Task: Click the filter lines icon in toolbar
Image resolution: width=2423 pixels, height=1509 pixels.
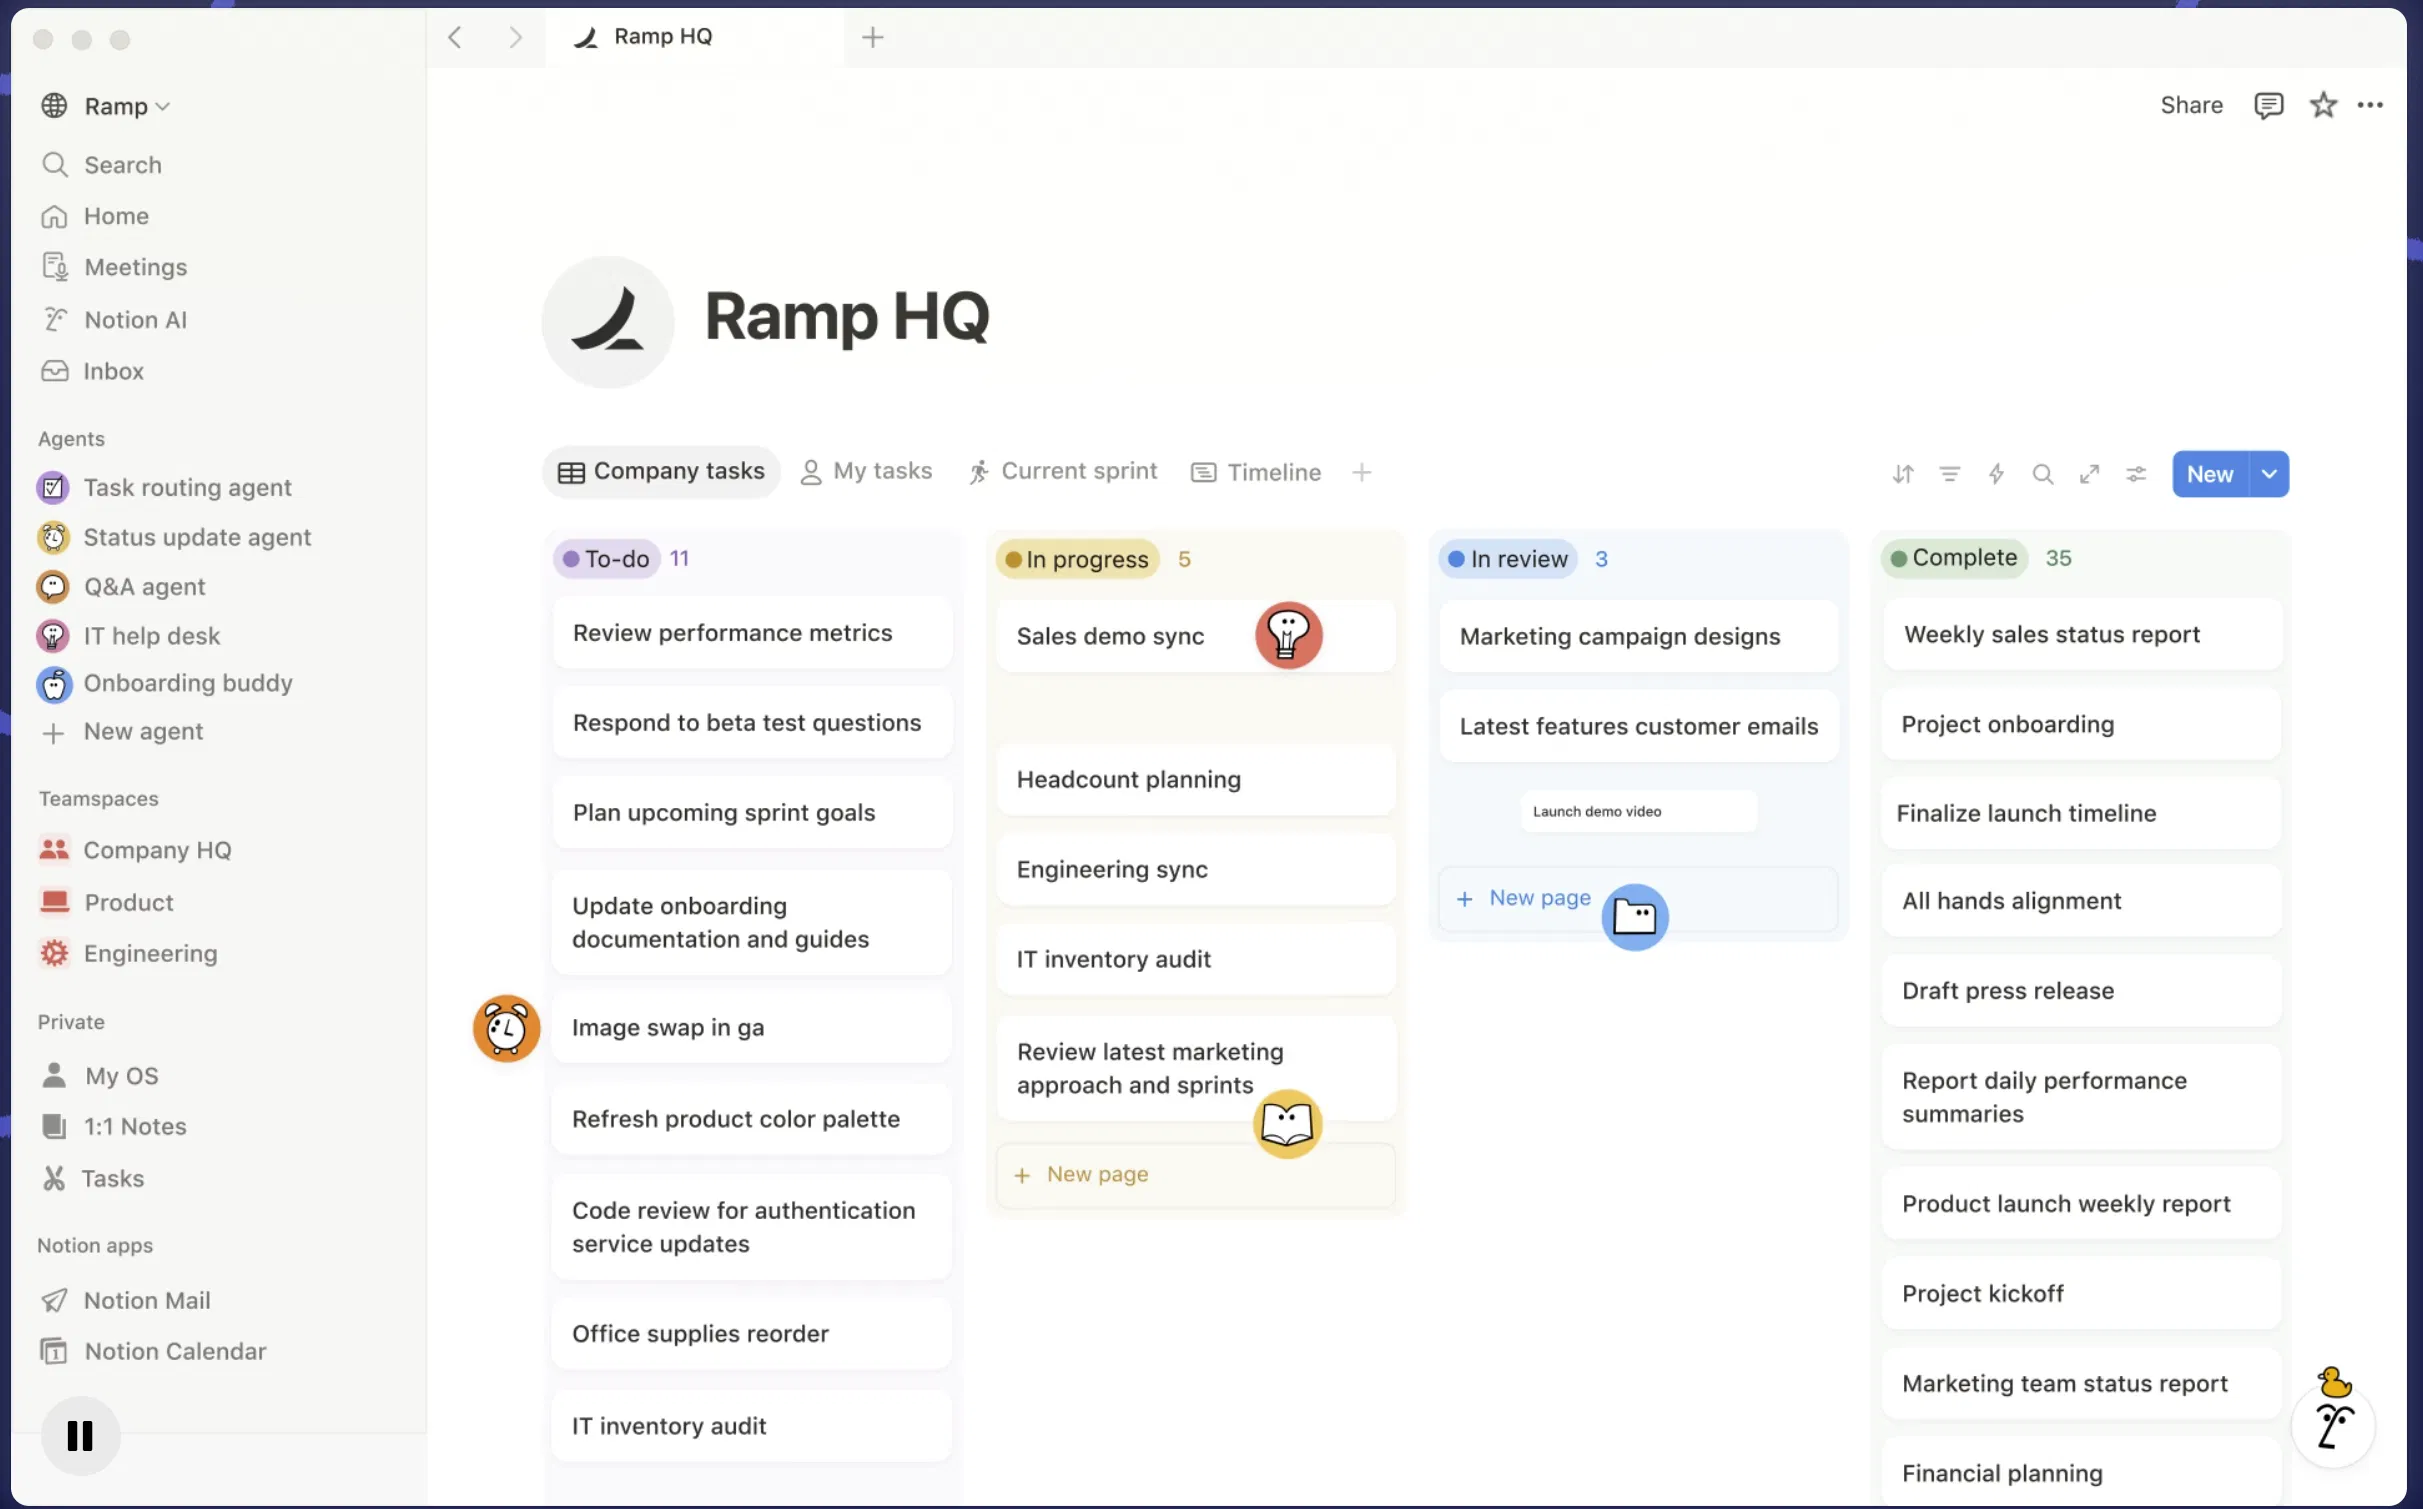Action: 1950,474
